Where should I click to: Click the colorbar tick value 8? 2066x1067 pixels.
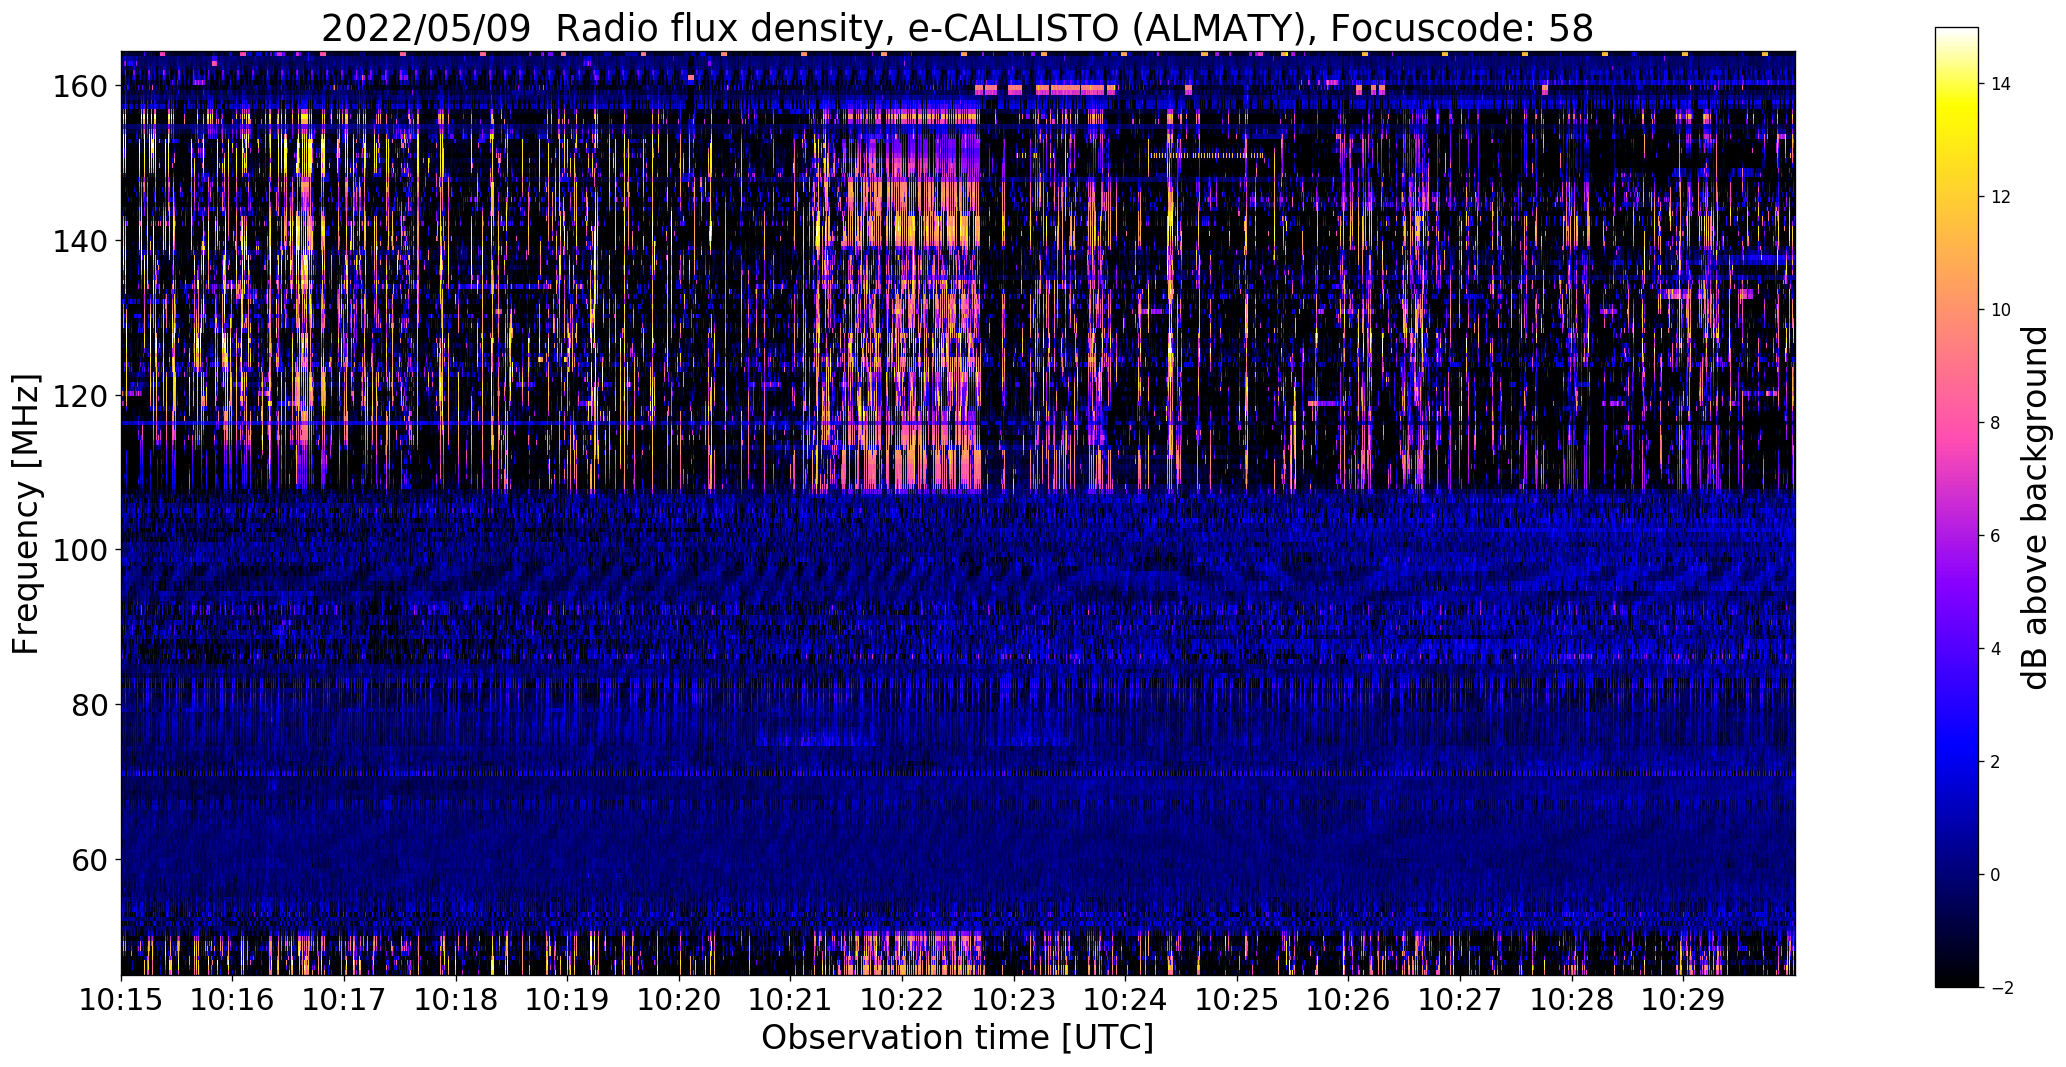click(x=1996, y=423)
